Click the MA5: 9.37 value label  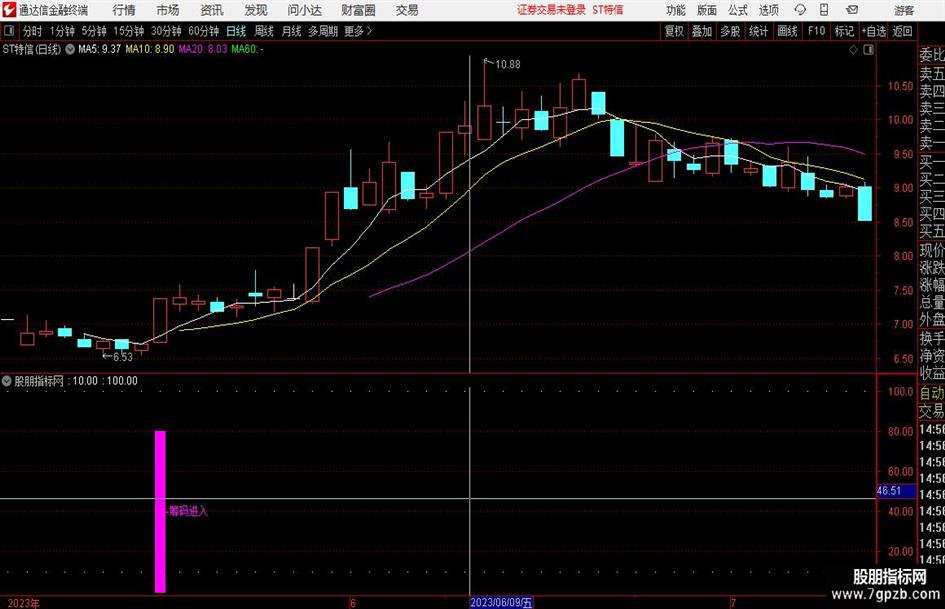click(x=99, y=49)
